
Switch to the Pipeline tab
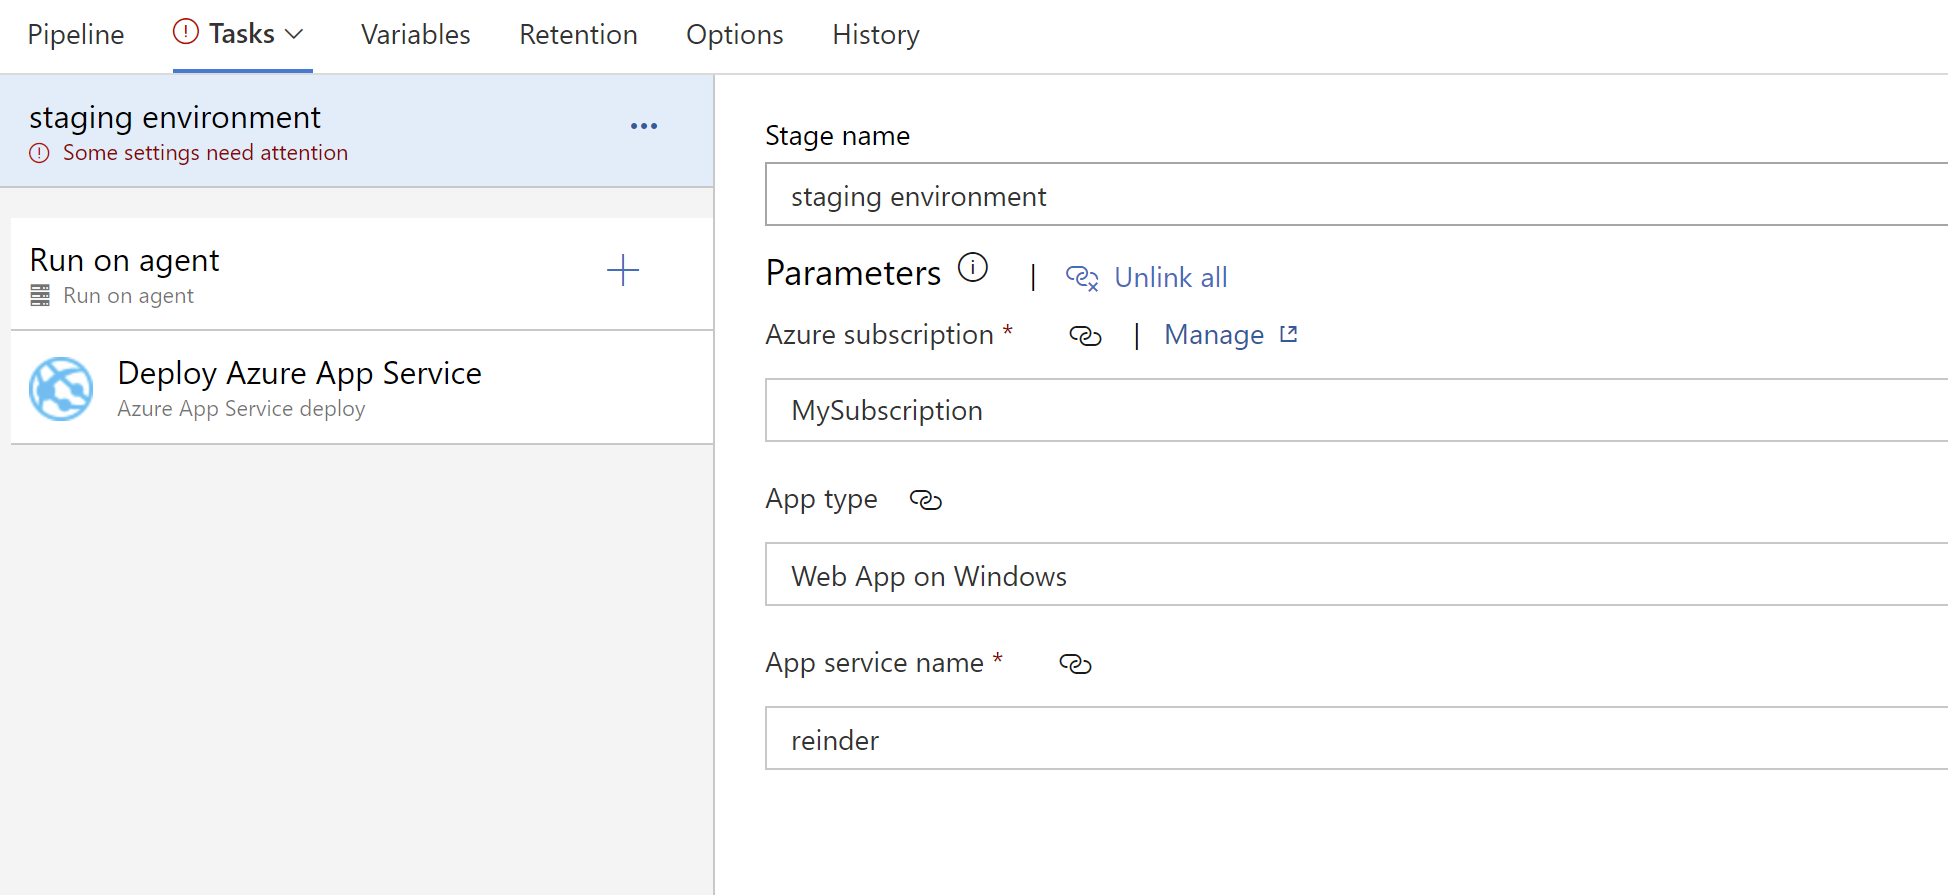pyautogui.click(x=76, y=35)
